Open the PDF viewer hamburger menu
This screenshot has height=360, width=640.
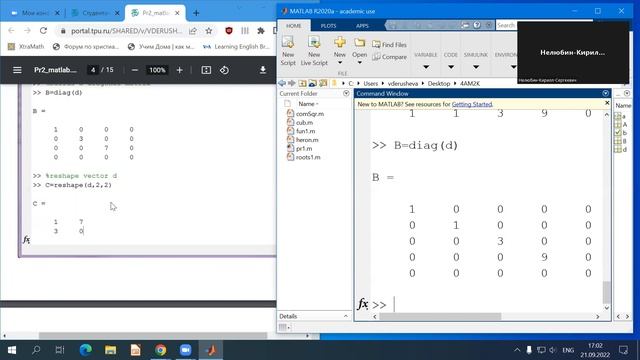point(17,70)
